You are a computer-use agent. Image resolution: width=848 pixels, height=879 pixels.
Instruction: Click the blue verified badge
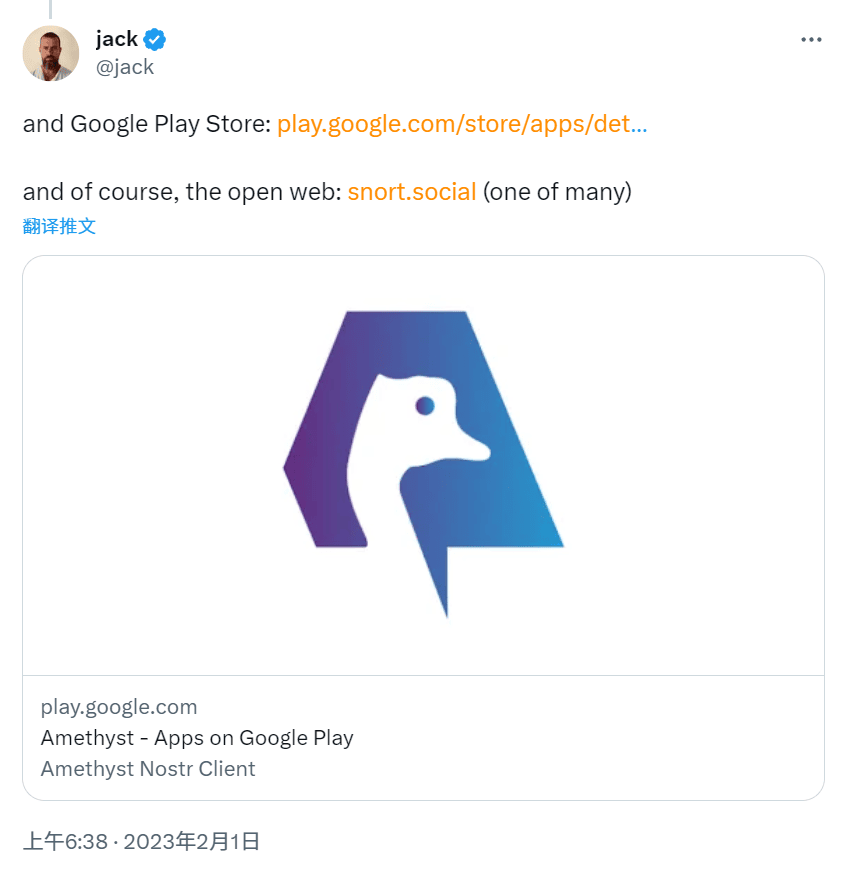(x=154, y=40)
